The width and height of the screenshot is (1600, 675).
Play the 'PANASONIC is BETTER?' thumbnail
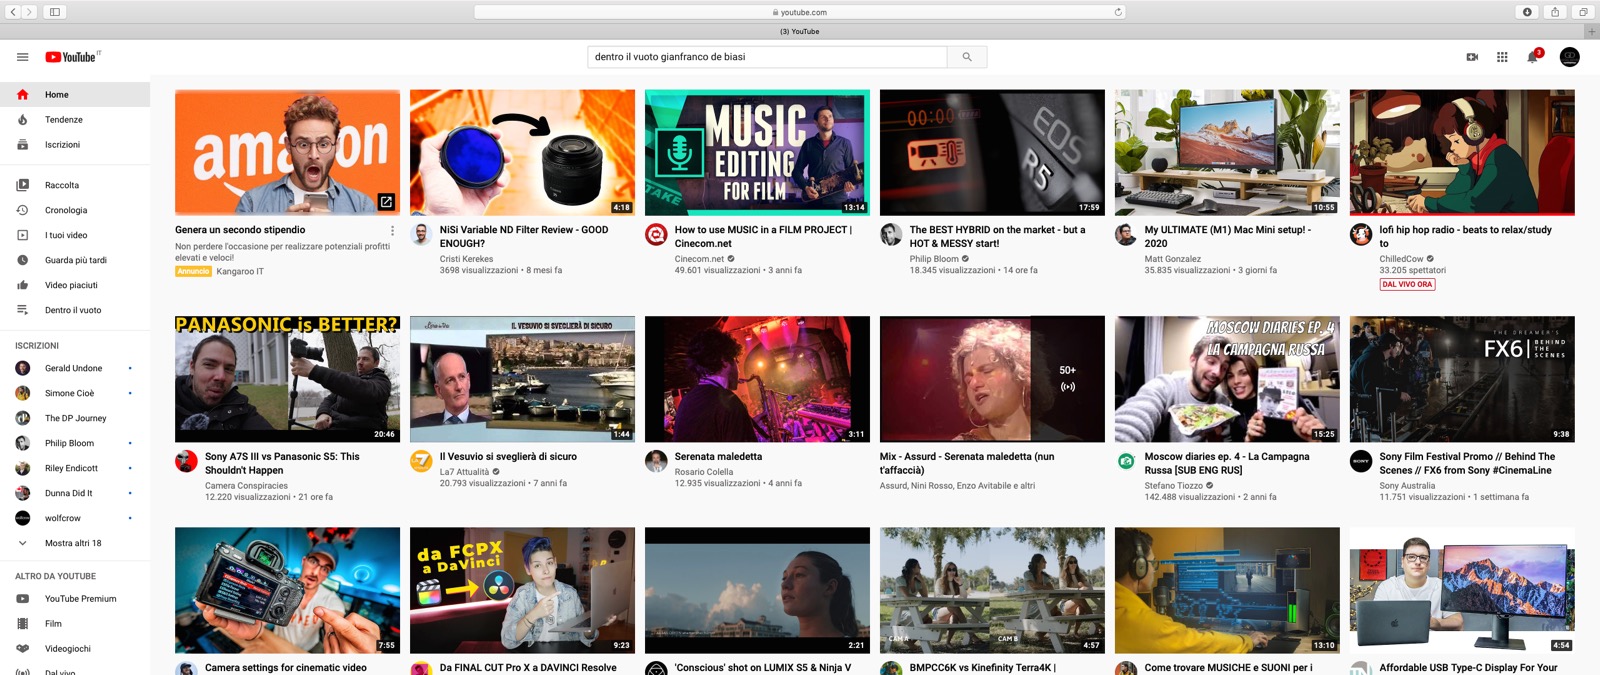tap(287, 379)
